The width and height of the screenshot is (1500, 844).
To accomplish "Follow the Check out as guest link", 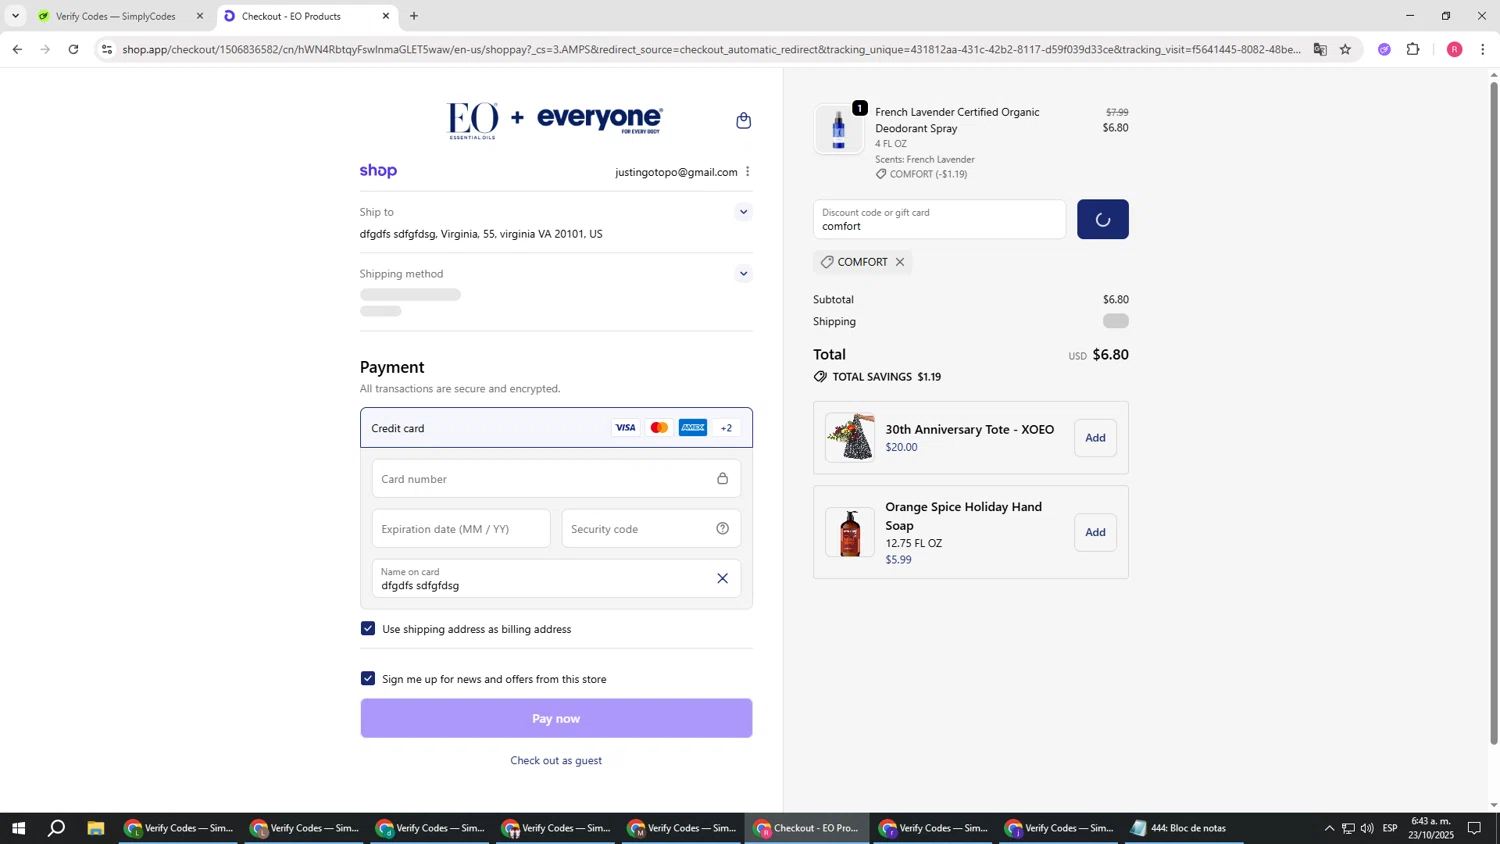I will [x=556, y=761].
